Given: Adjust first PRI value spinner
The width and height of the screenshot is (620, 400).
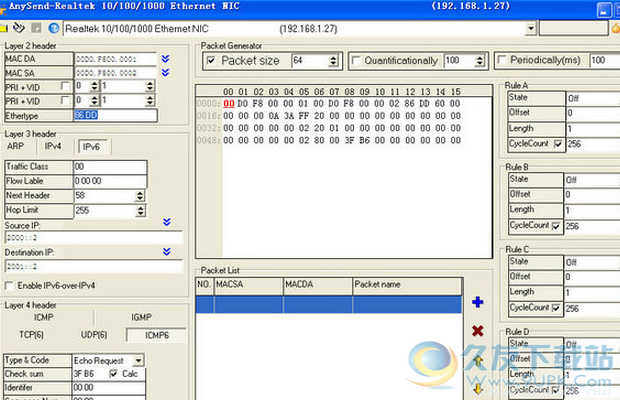Looking at the screenshot, I should [x=94, y=86].
